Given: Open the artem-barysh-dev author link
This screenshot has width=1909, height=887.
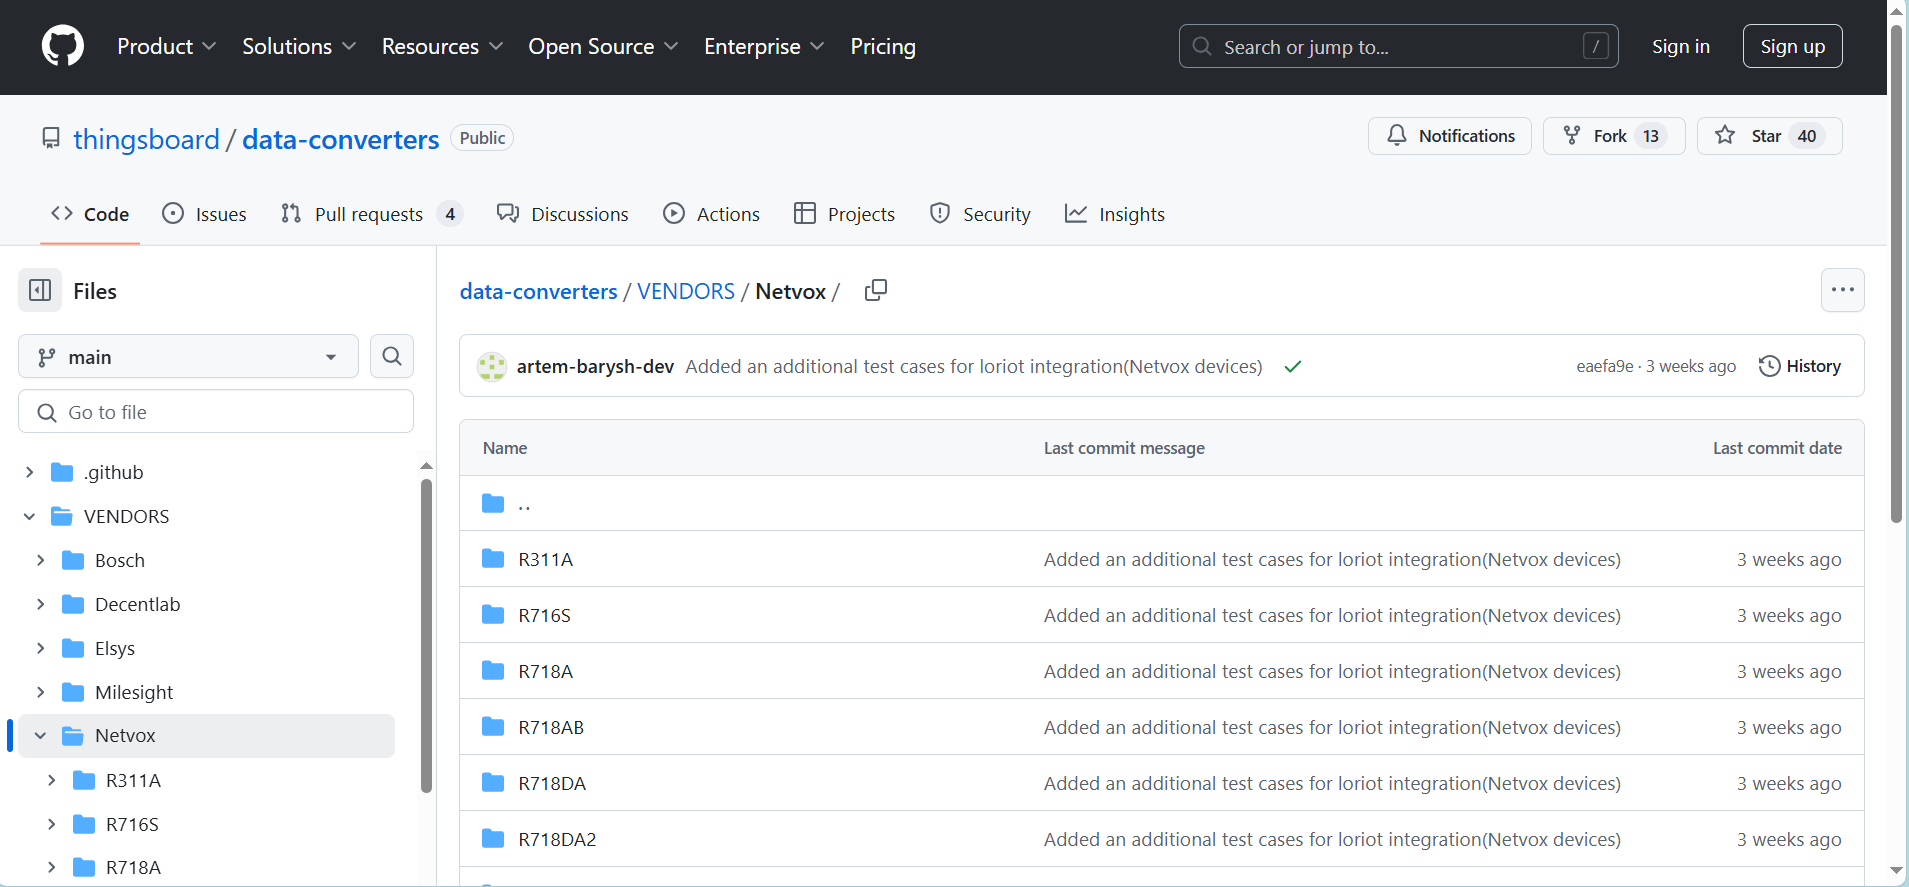Looking at the screenshot, I should click(595, 366).
